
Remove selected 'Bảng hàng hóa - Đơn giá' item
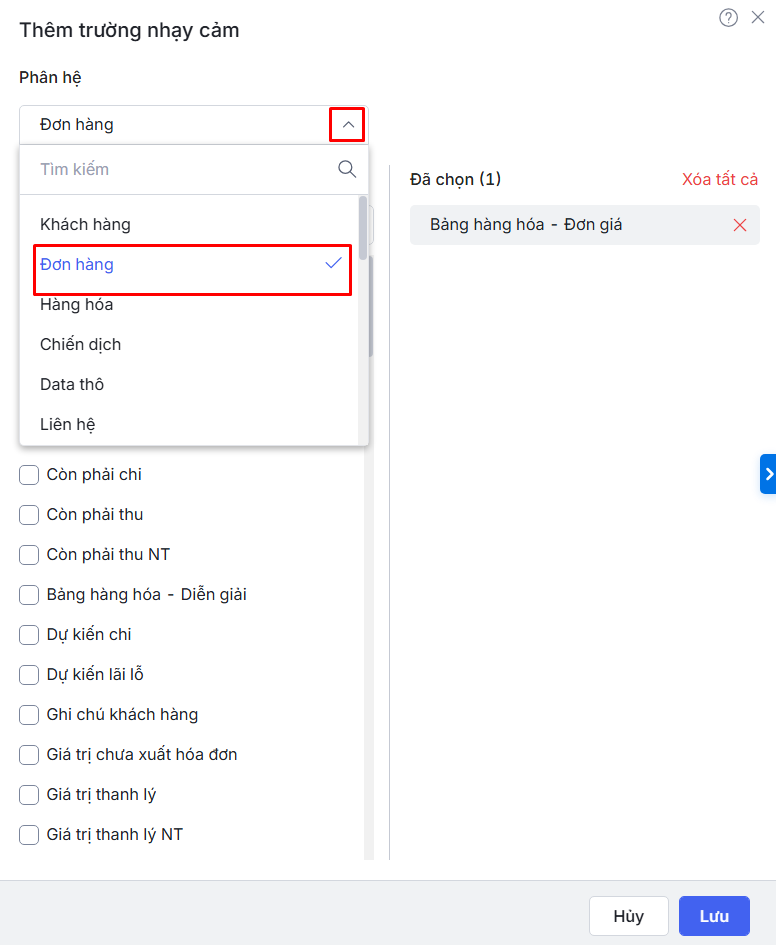[740, 225]
